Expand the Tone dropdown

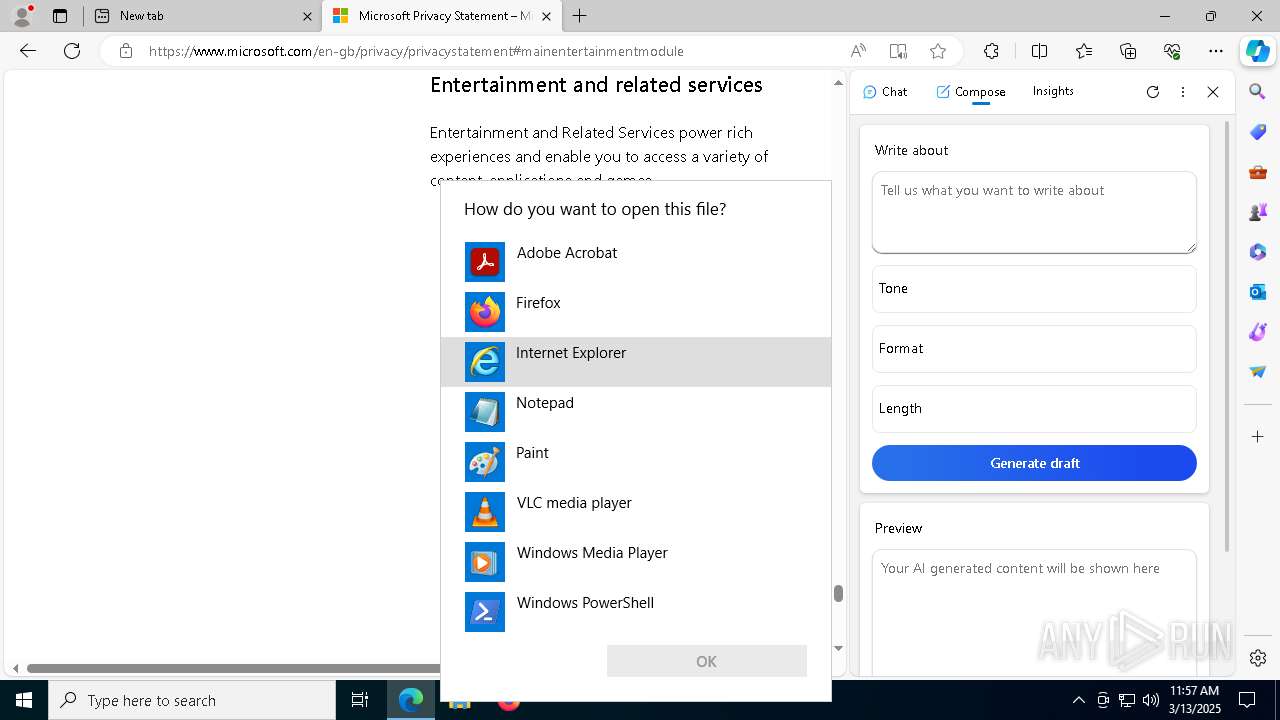1034,288
